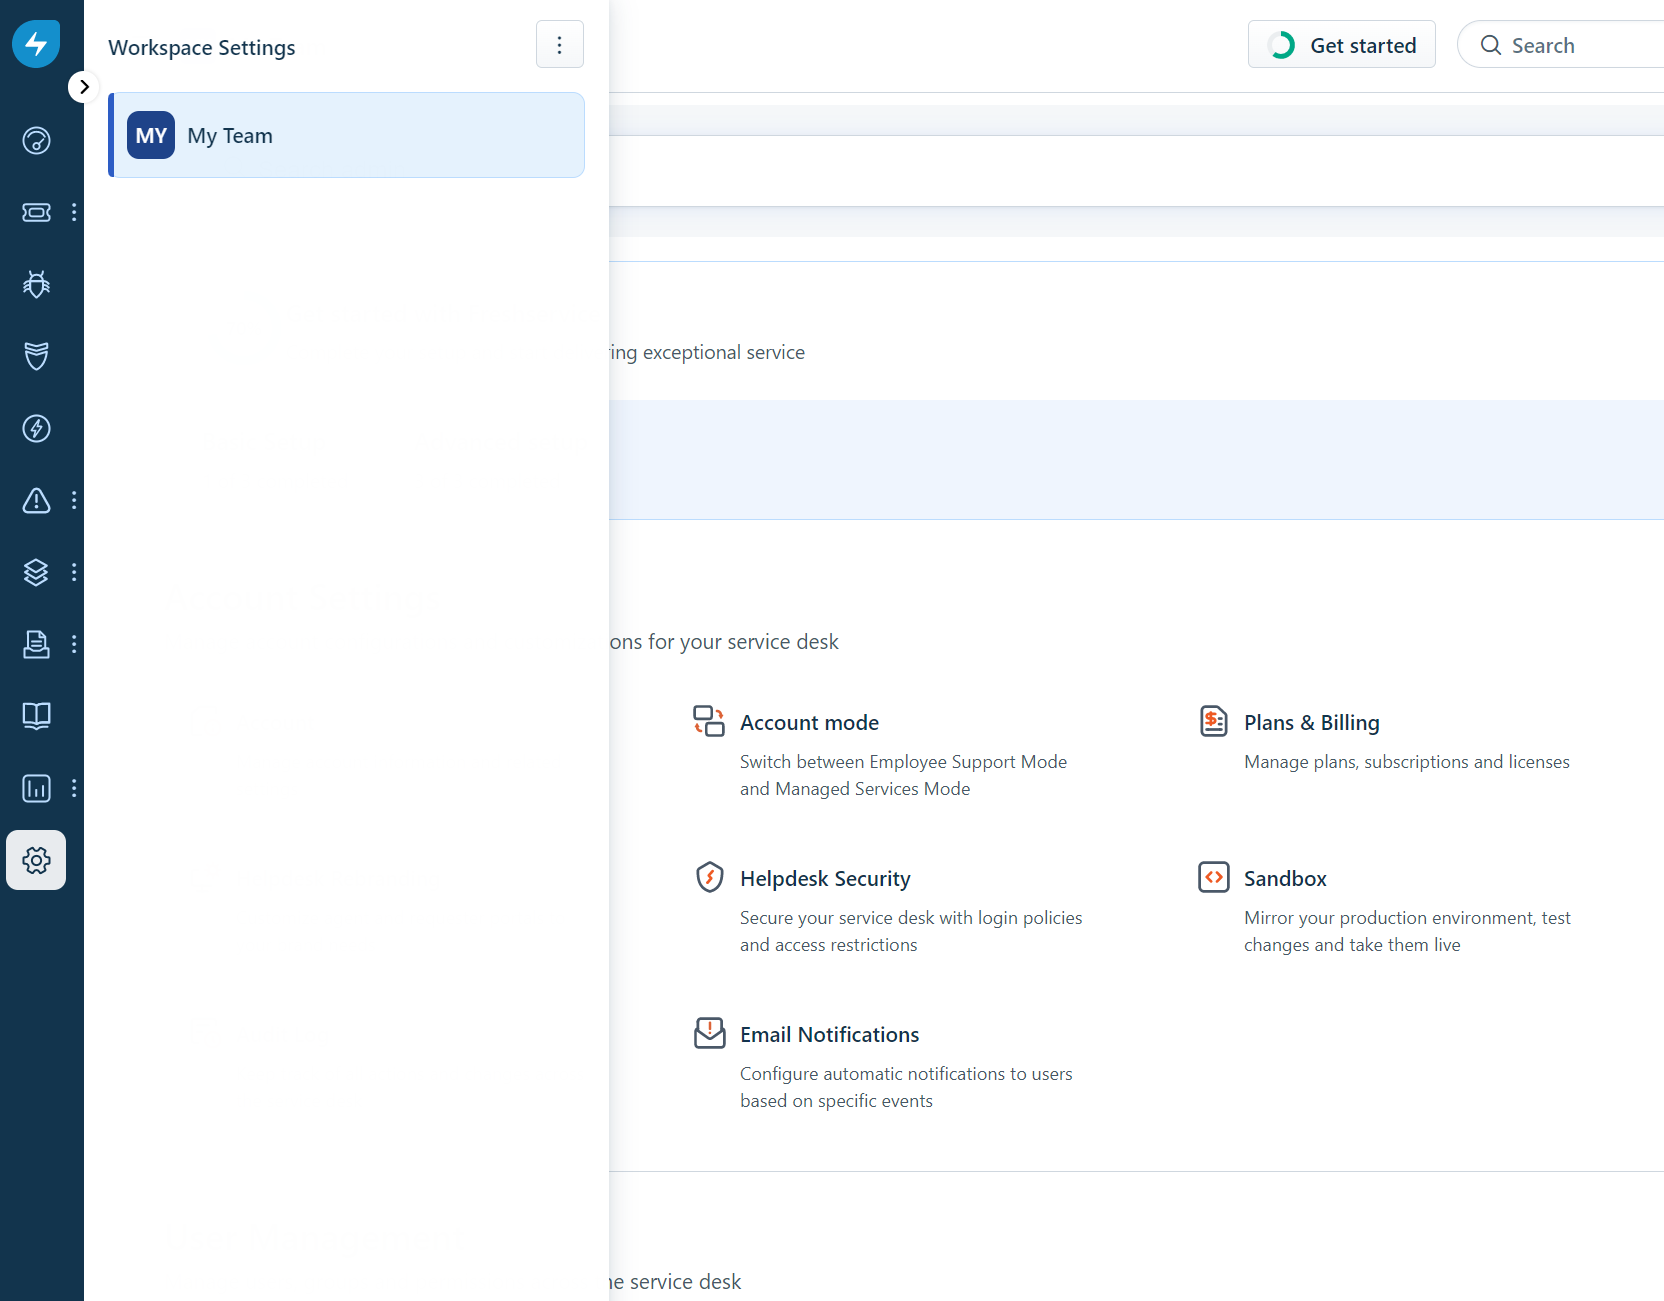Viewport: 1664px width, 1301px height.
Task: Click 'Configure automatic notifications to users' text
Action: (x=906, y=1074)
